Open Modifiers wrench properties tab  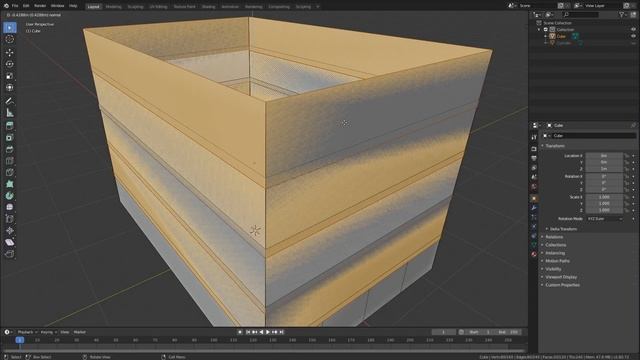click(x=534, y=208)
